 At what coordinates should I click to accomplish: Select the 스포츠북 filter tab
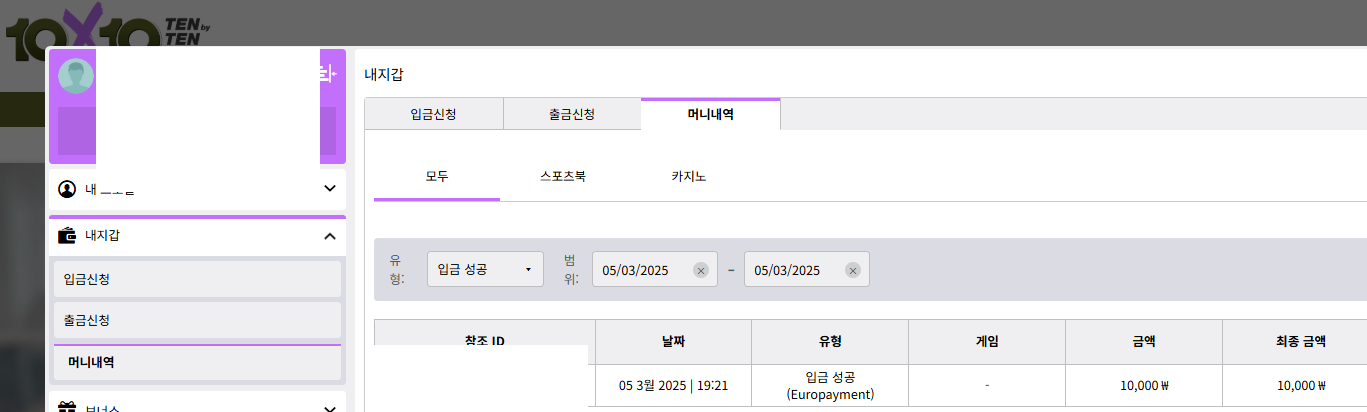562,176
